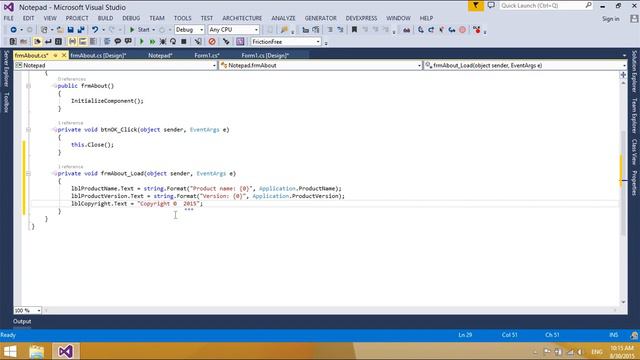Collapse the frmAbout_Load method outline
Image resolution: width=640 pixels, height=360 pixels.
point(28,173)
